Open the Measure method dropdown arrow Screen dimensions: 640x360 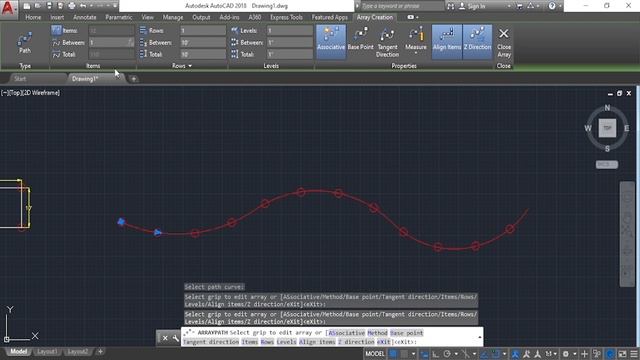pos(416,53)
